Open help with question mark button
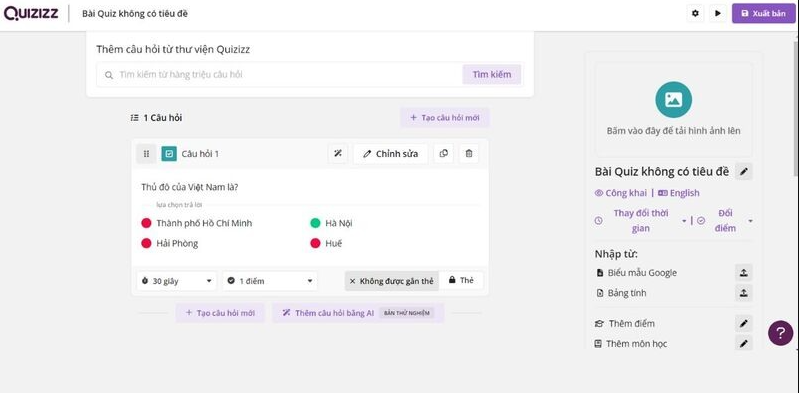Viewport: 799px width, 393px height. tap(780, 333)
